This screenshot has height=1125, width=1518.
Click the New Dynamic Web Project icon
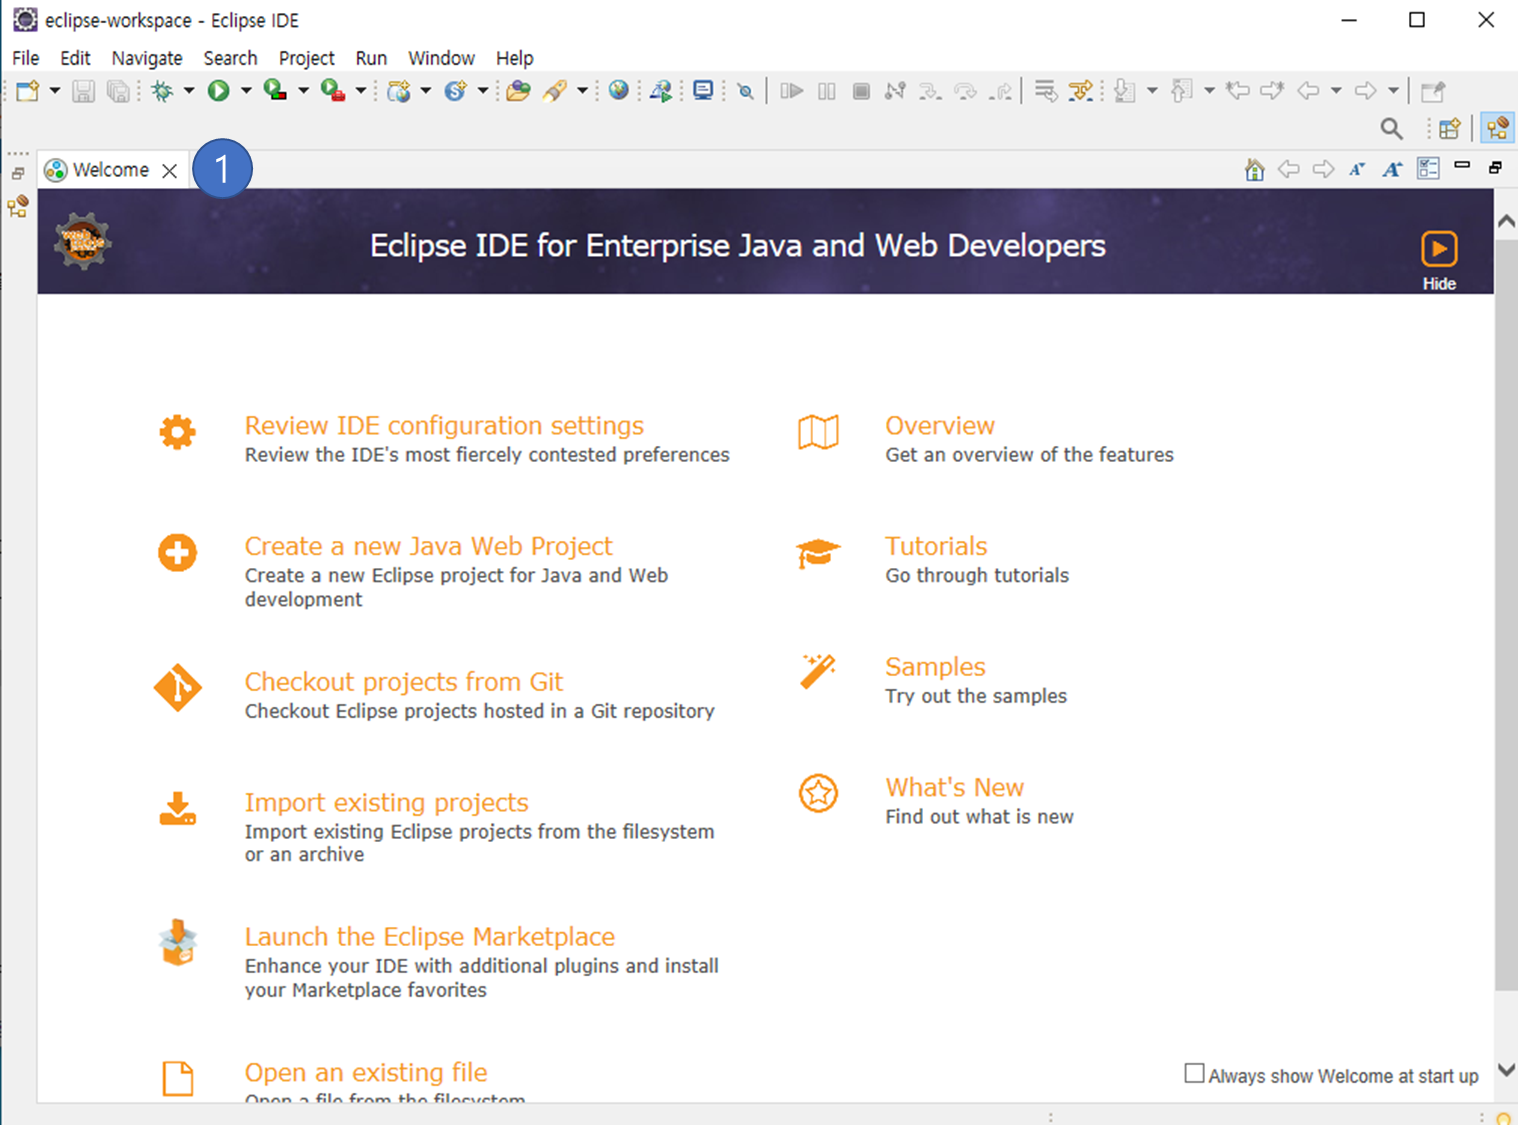399,91
